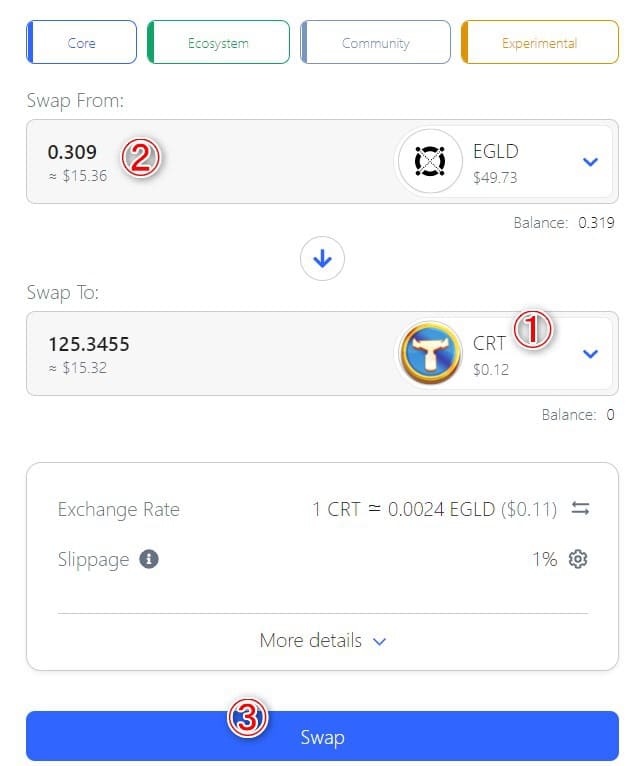Toggle the Community token filter
The height and width of the screenshot is (766, 635).
pyautogui.click(x=375, y=43)
